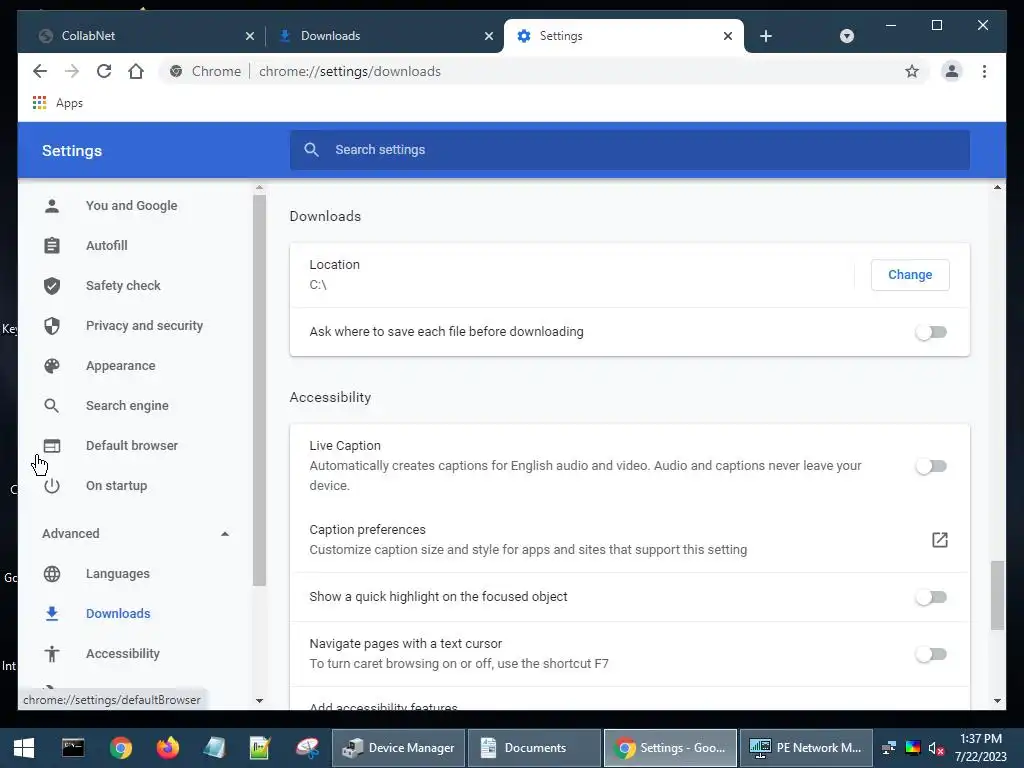This screenshot has height=768, width=1024.
Task: Click the clipboard Autofill icon
Action: coord(52,246)
